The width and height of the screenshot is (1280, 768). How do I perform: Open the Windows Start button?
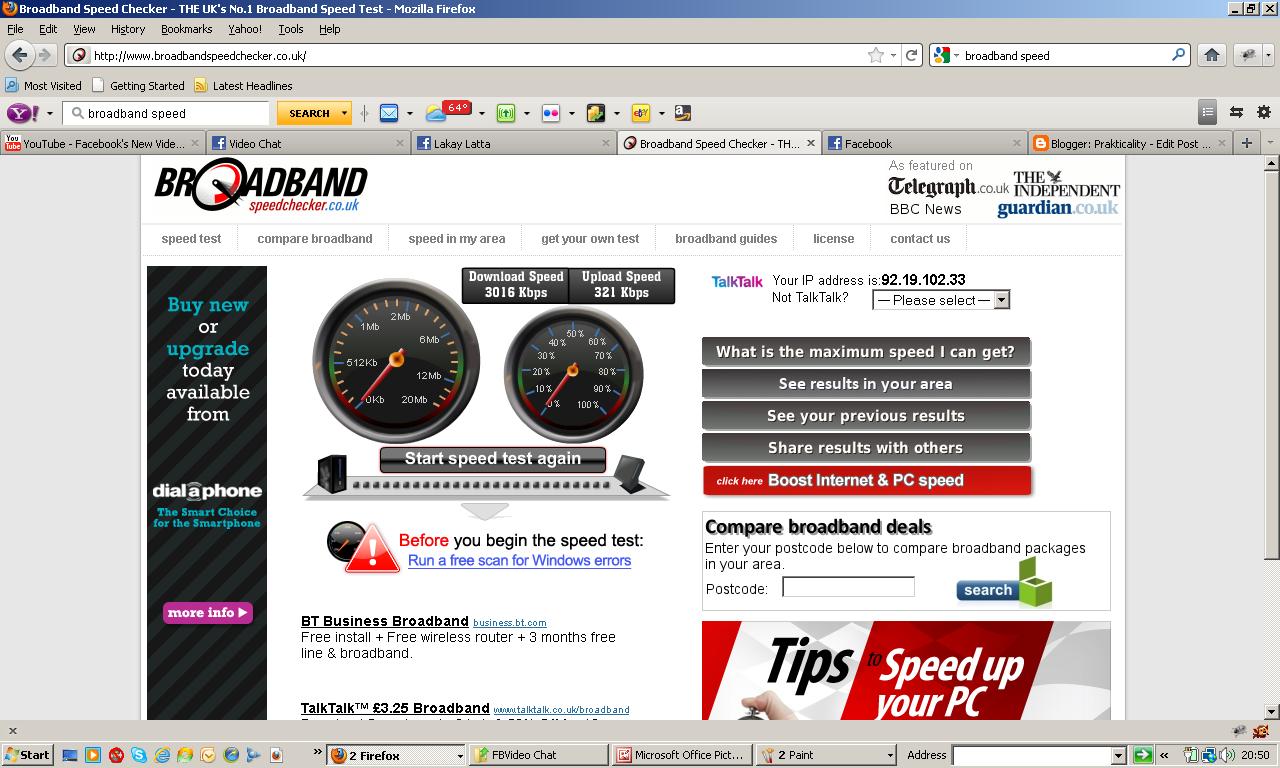[27, 755]
